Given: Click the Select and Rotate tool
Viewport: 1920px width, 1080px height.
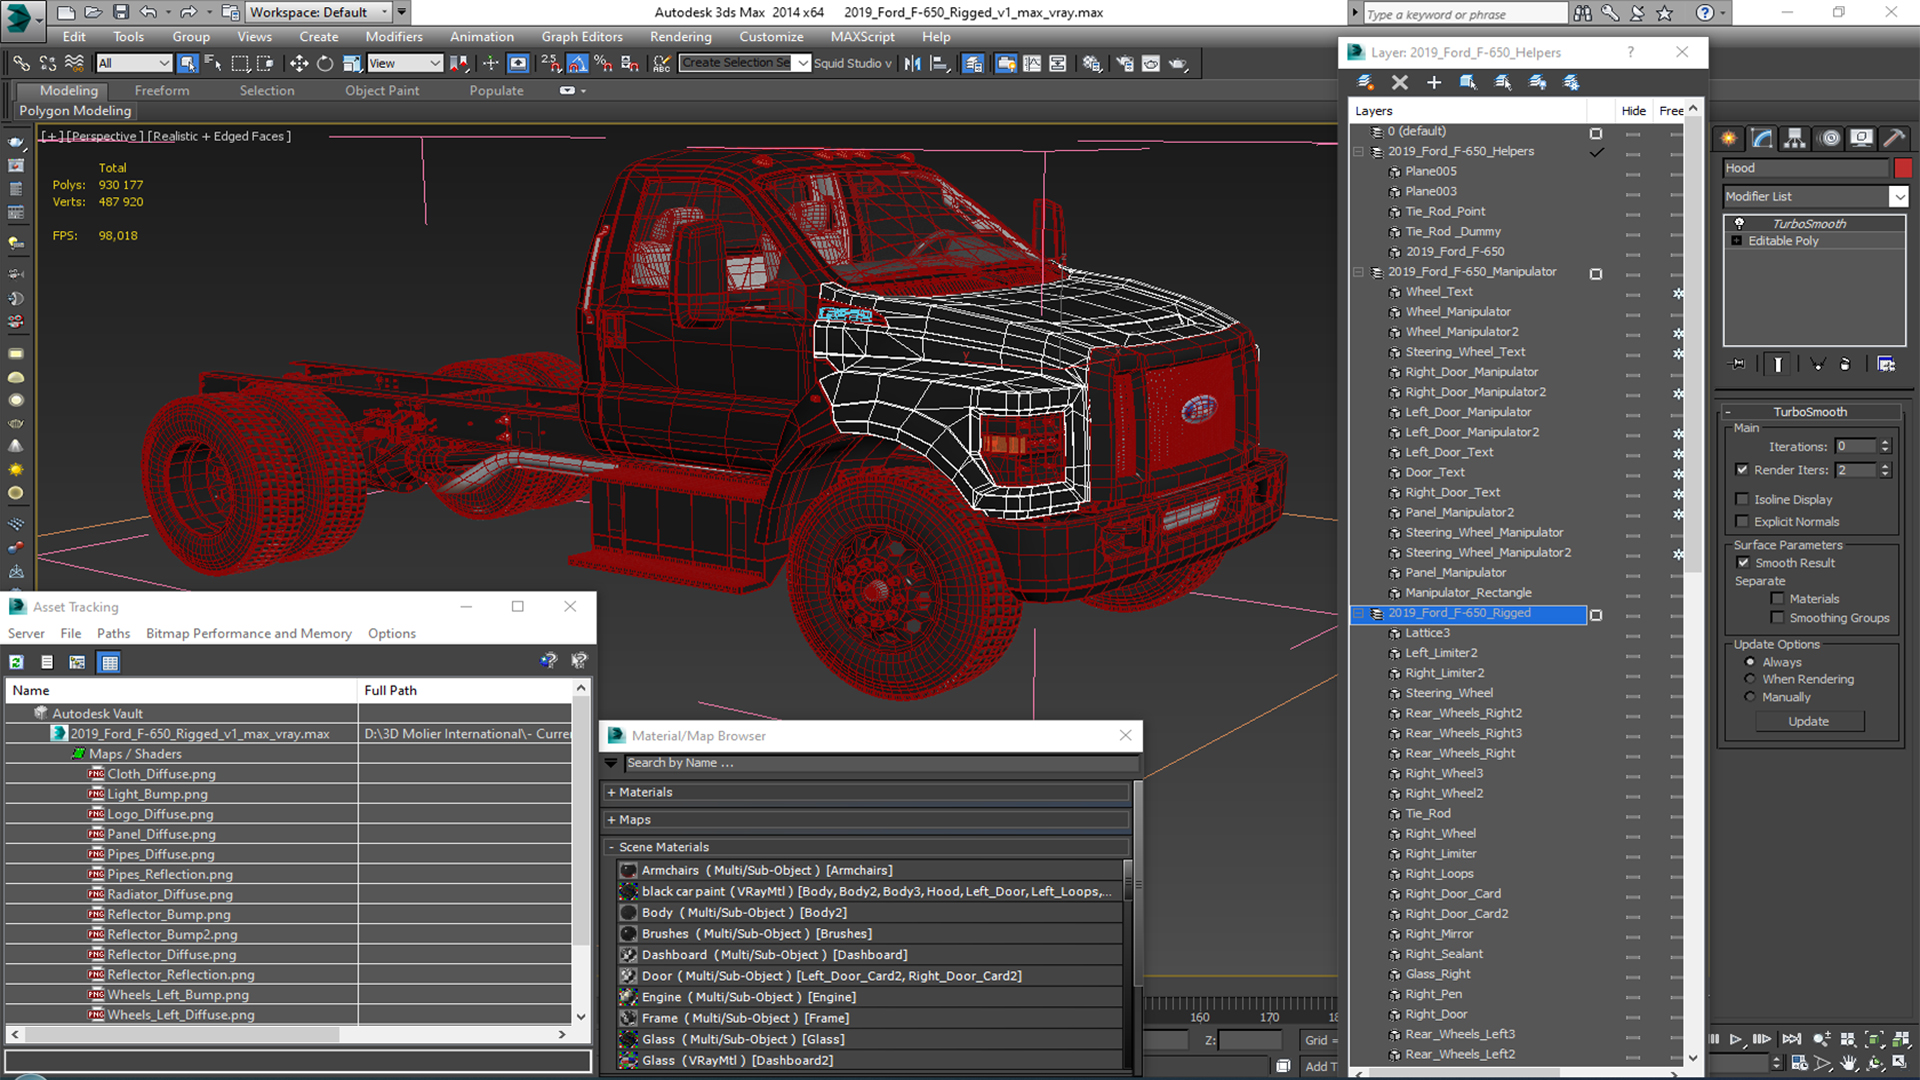Looking at the screenshot, I should pyautogui.click(x=325, y=63).
